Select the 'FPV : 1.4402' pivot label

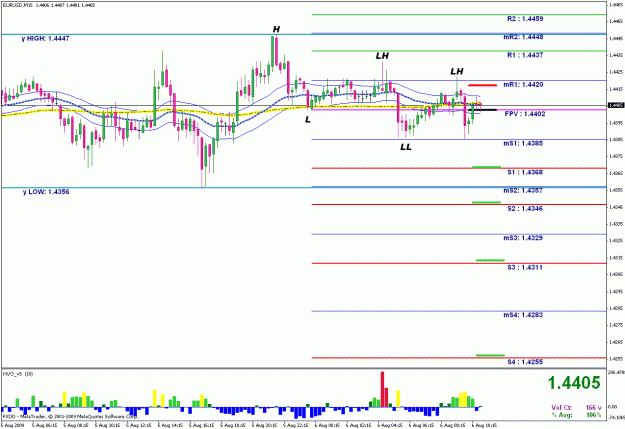[x=525, y=114]
